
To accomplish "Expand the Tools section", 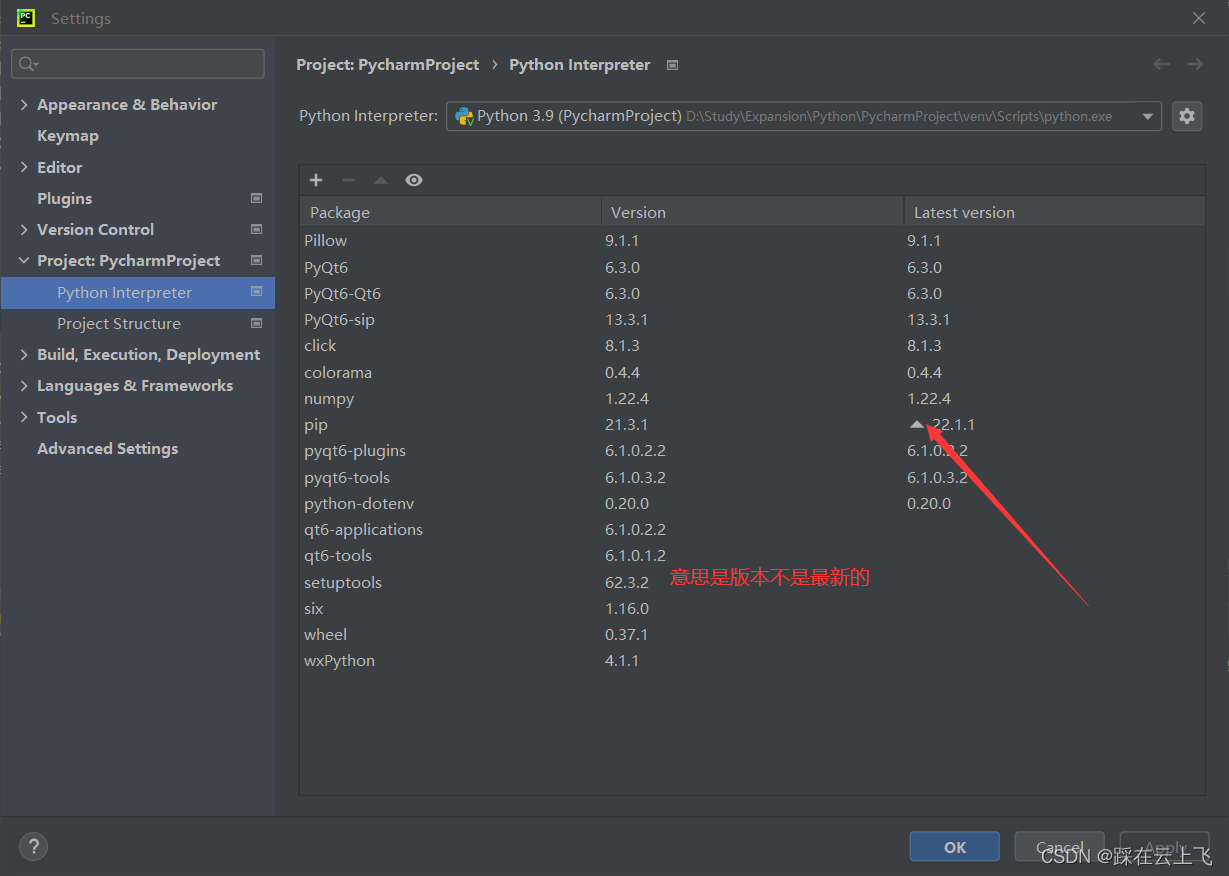I will (x=24, y=417).
